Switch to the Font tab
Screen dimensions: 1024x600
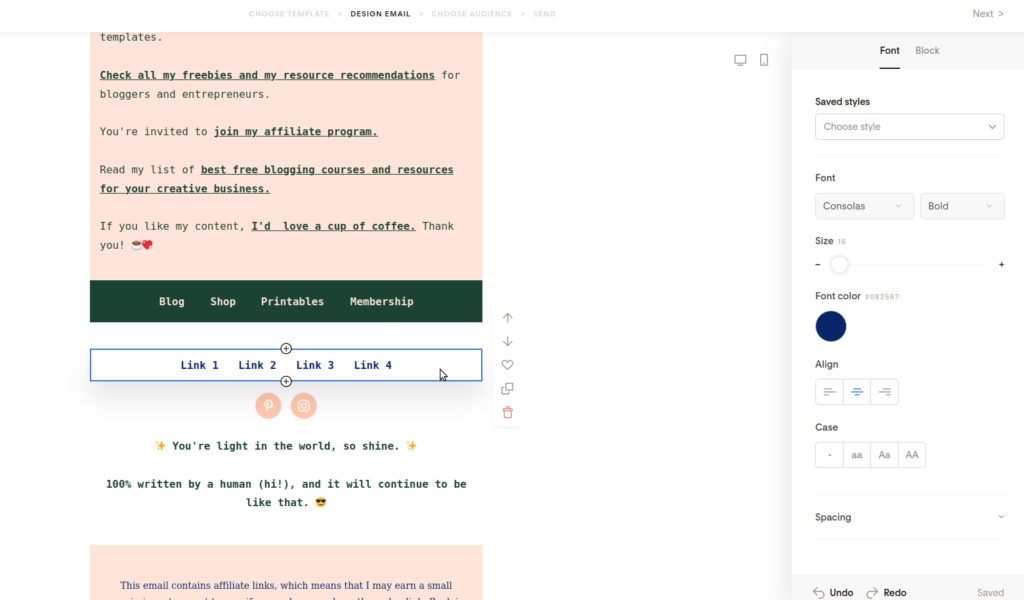click(889, 51)
